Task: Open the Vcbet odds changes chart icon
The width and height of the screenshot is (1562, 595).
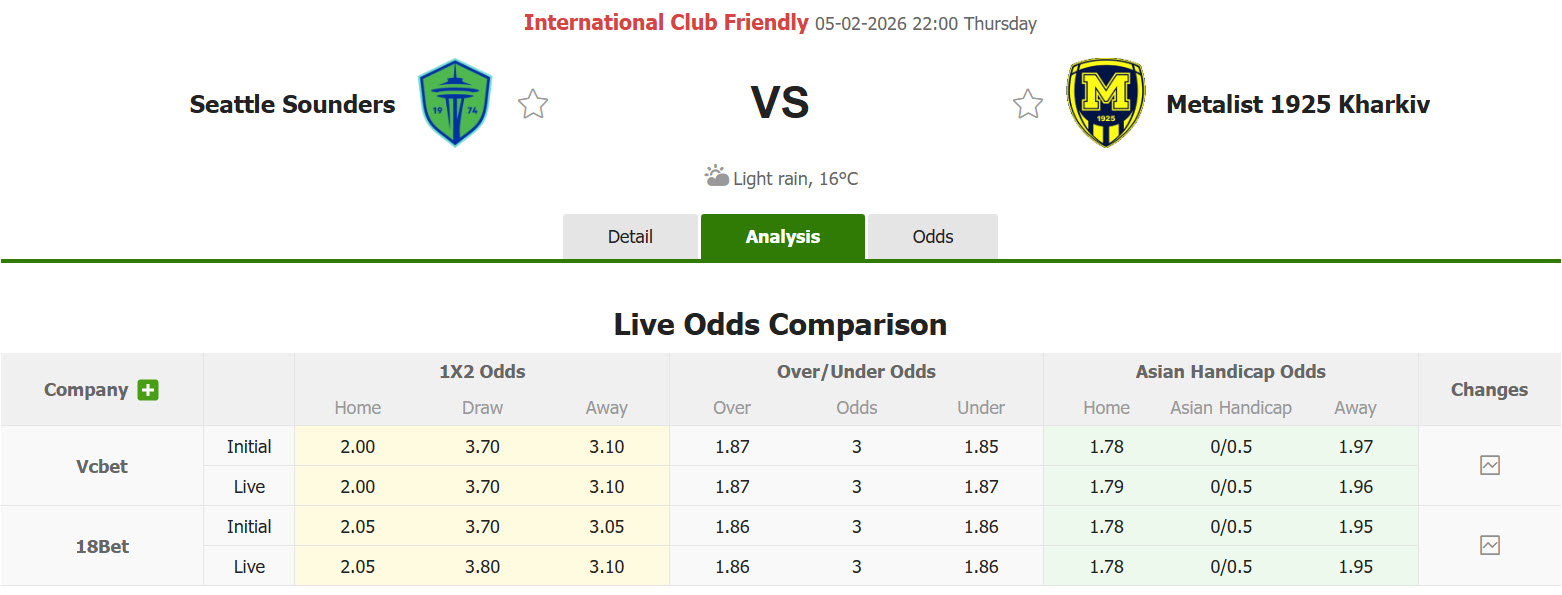Action: coord(1489,465)
